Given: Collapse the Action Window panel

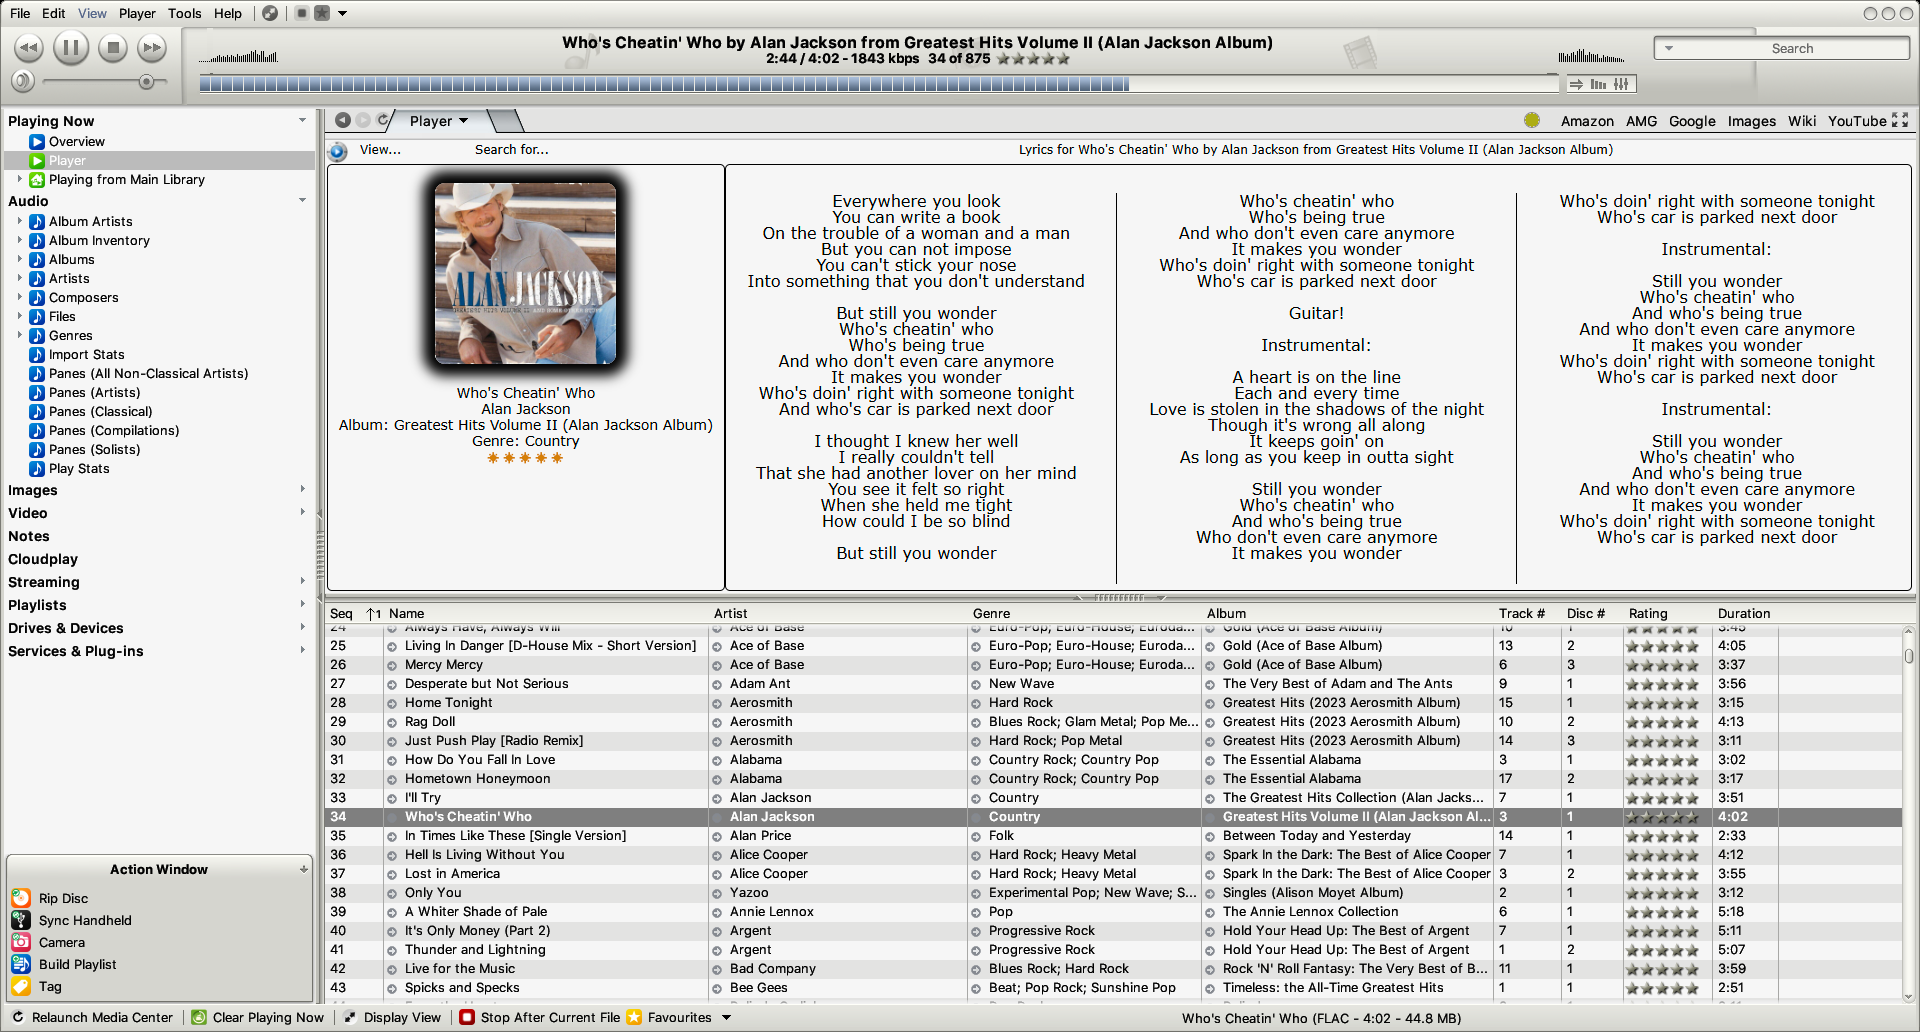Looking at the screenshot, I should click(x=303, y=870).
